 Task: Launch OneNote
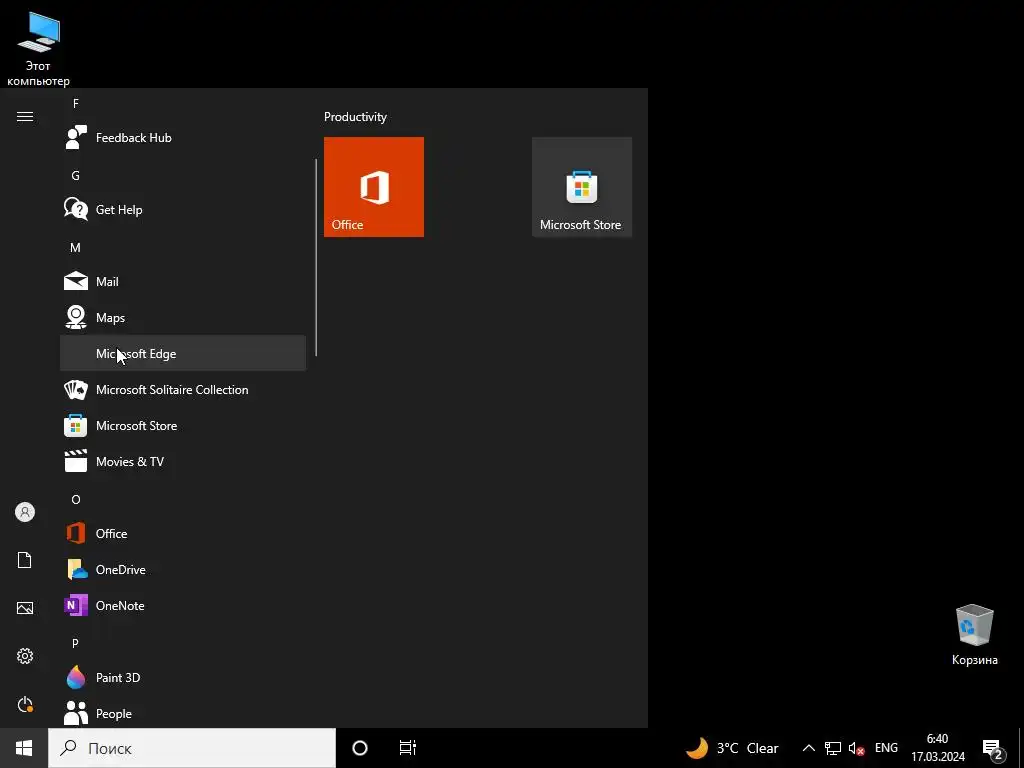(183, 605)
